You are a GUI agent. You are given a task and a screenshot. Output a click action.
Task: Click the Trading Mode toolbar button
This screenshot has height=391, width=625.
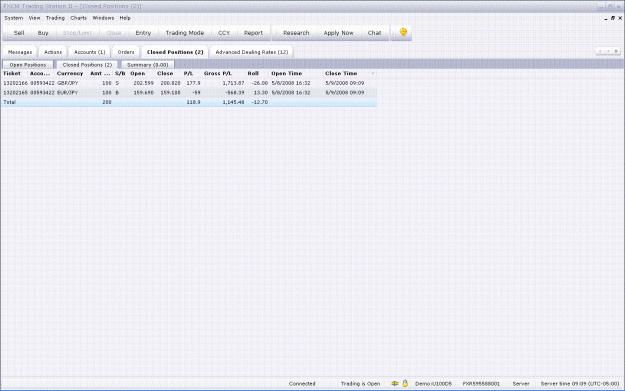185,33
